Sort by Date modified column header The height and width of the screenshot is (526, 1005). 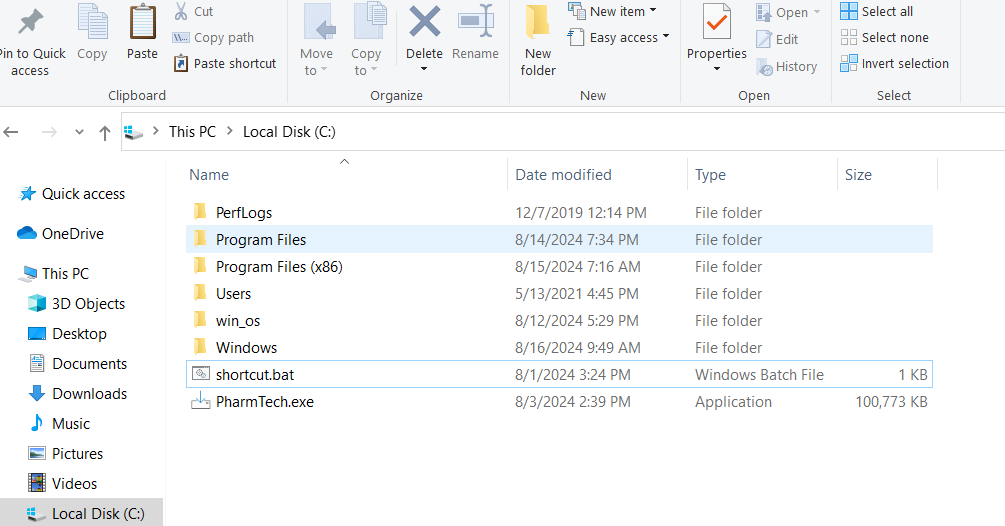tap(563, 175)
